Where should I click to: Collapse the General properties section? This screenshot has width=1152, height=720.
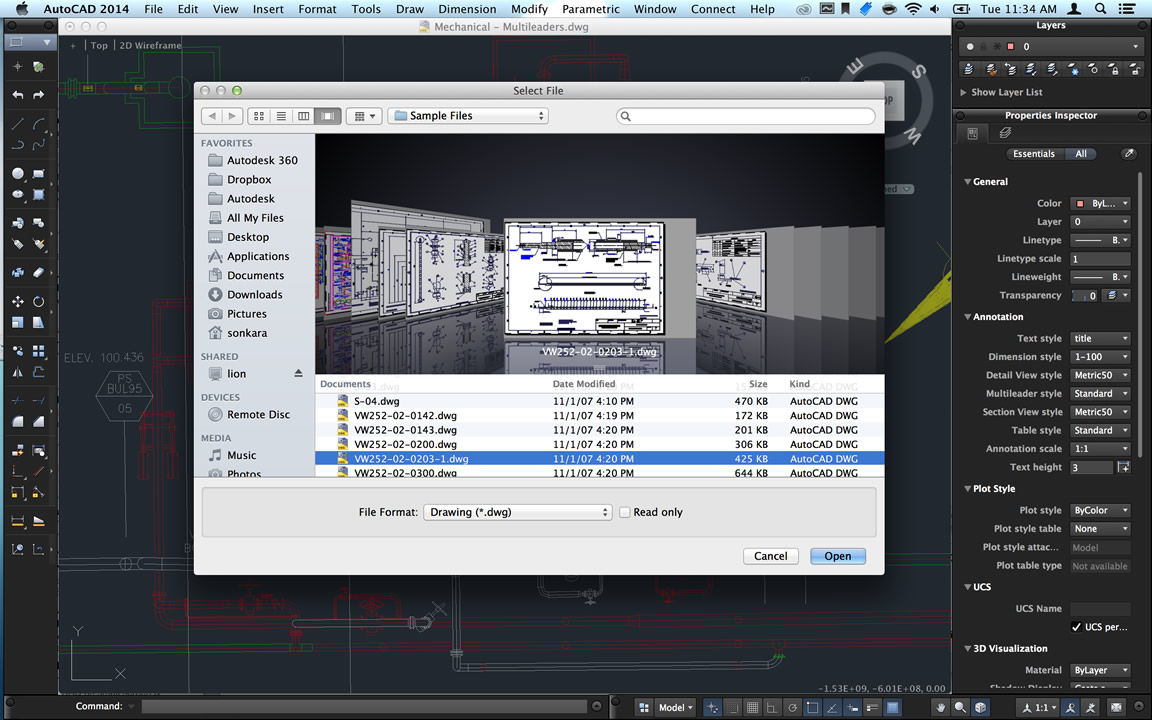[968, 181]
